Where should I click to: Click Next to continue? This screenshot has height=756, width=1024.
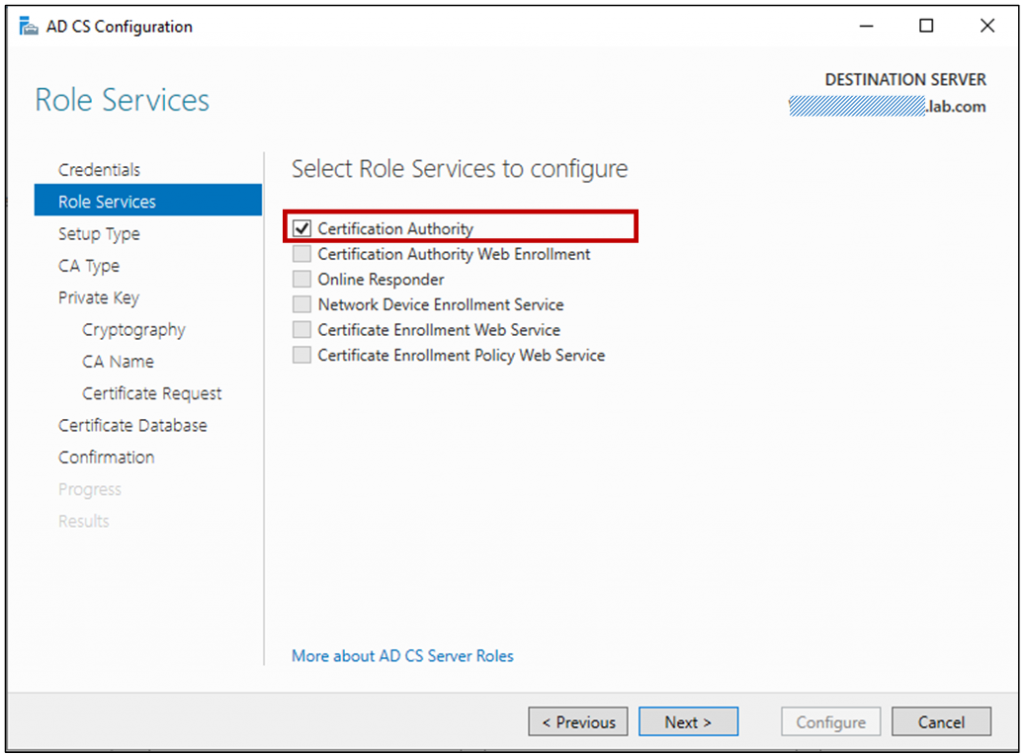tap(688, 722)
